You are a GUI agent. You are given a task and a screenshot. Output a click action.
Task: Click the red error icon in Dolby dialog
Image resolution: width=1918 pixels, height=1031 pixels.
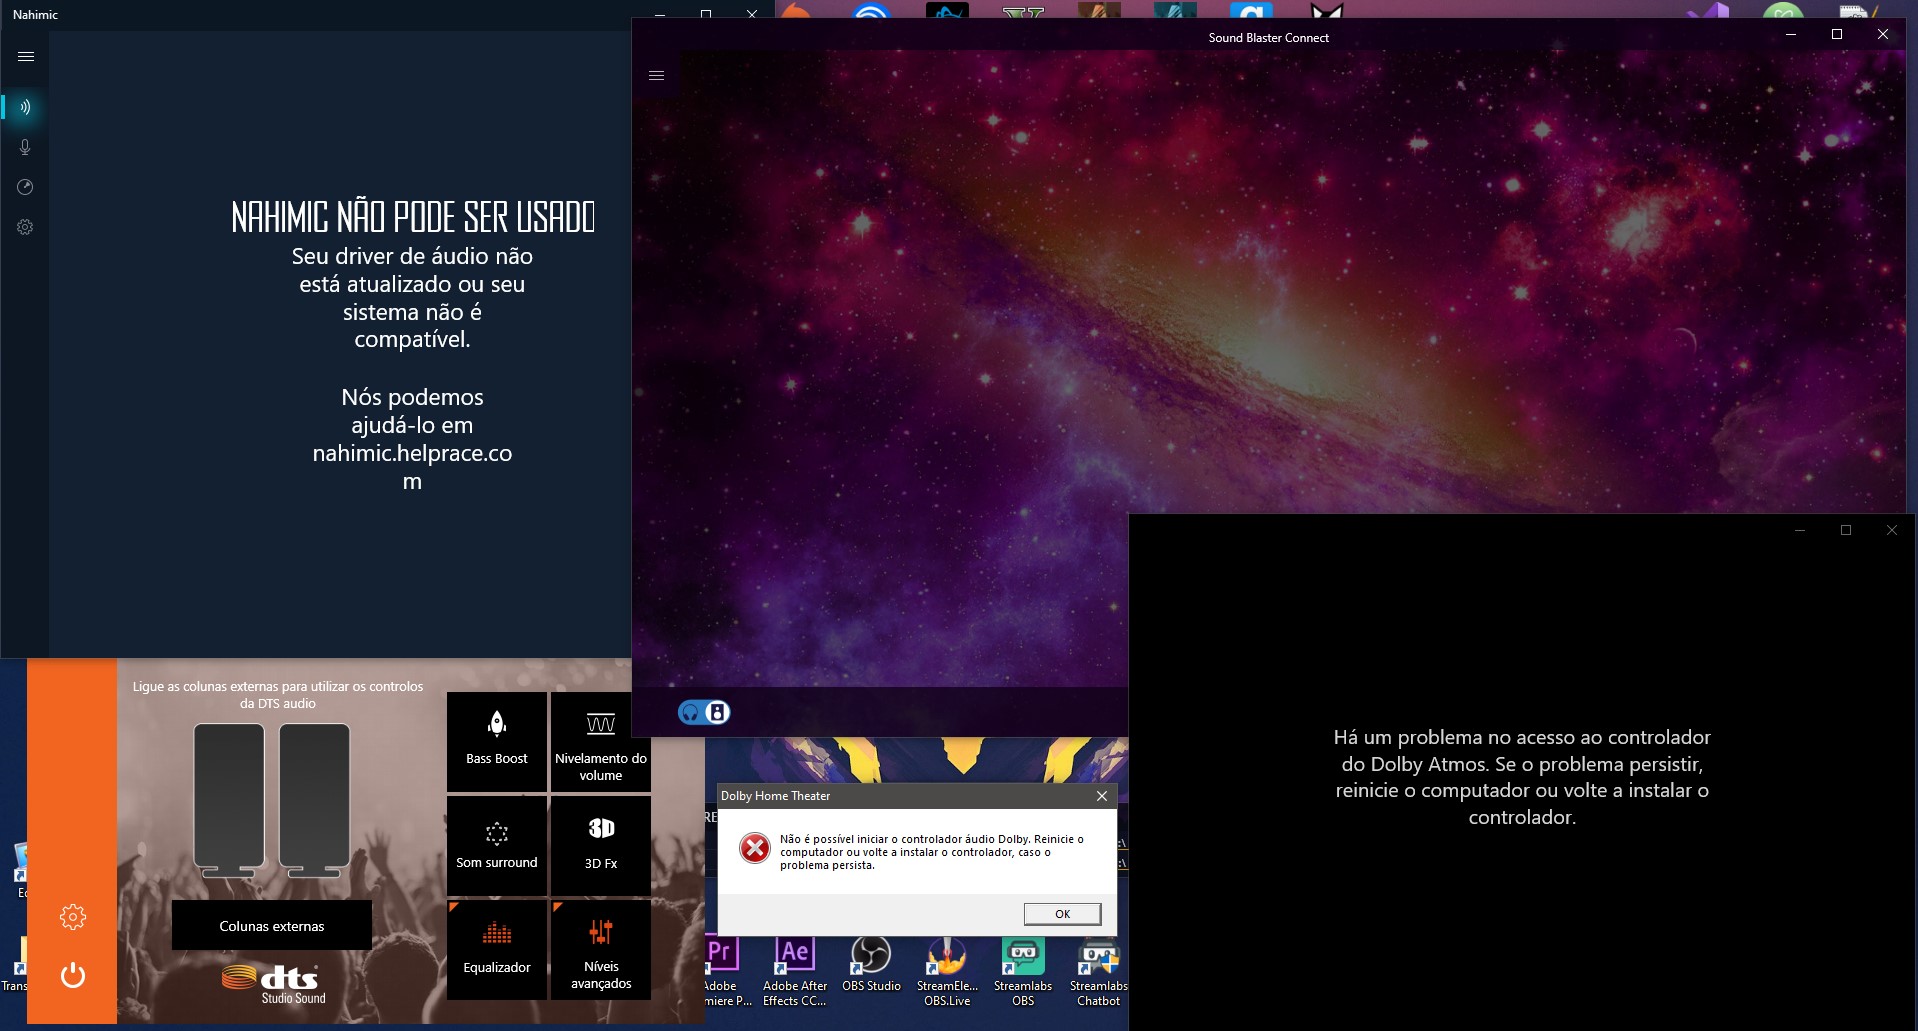pos(755,849)
